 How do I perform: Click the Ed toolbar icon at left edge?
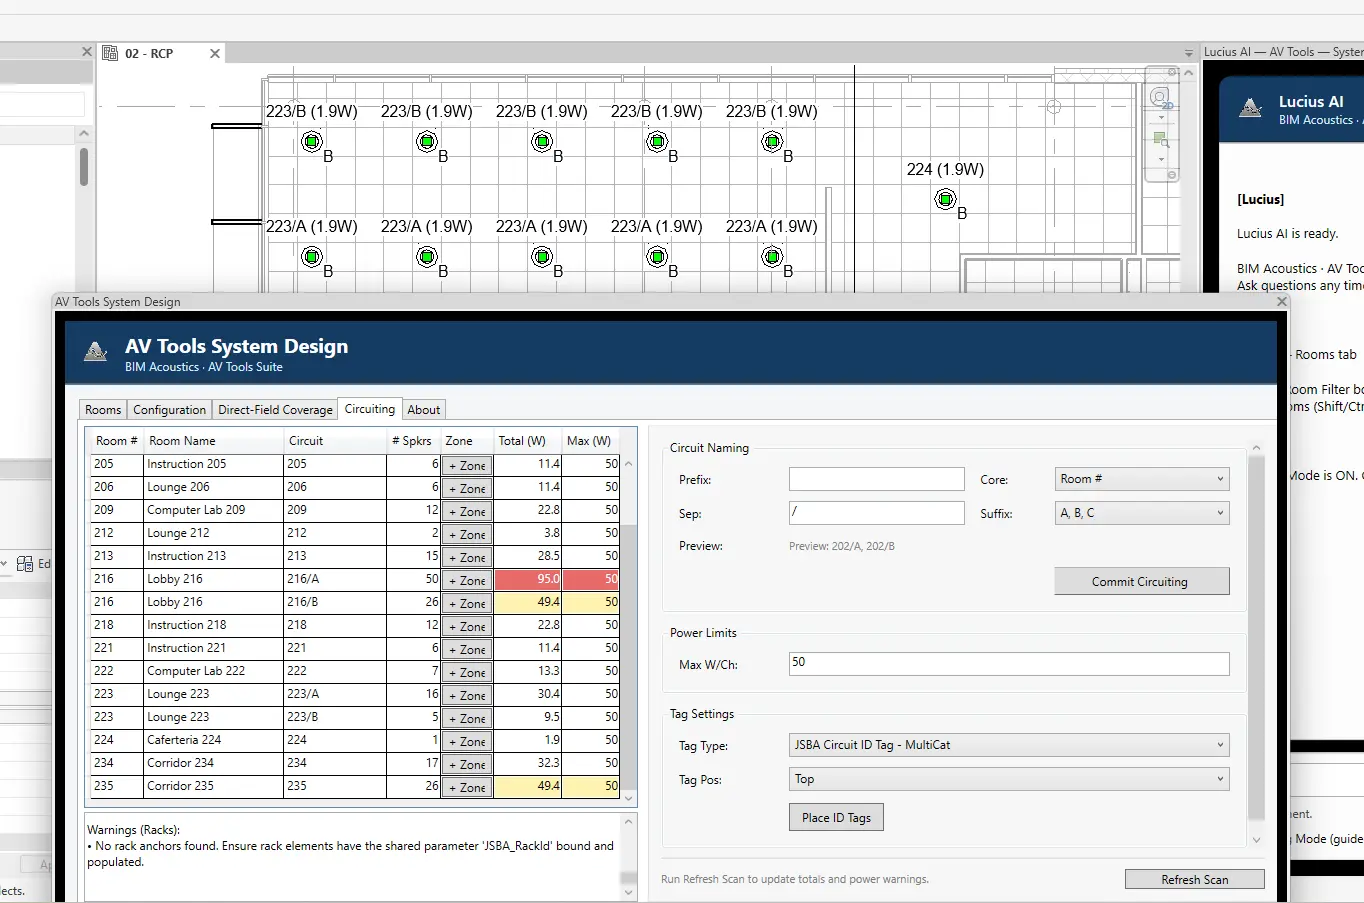[25, 564]
